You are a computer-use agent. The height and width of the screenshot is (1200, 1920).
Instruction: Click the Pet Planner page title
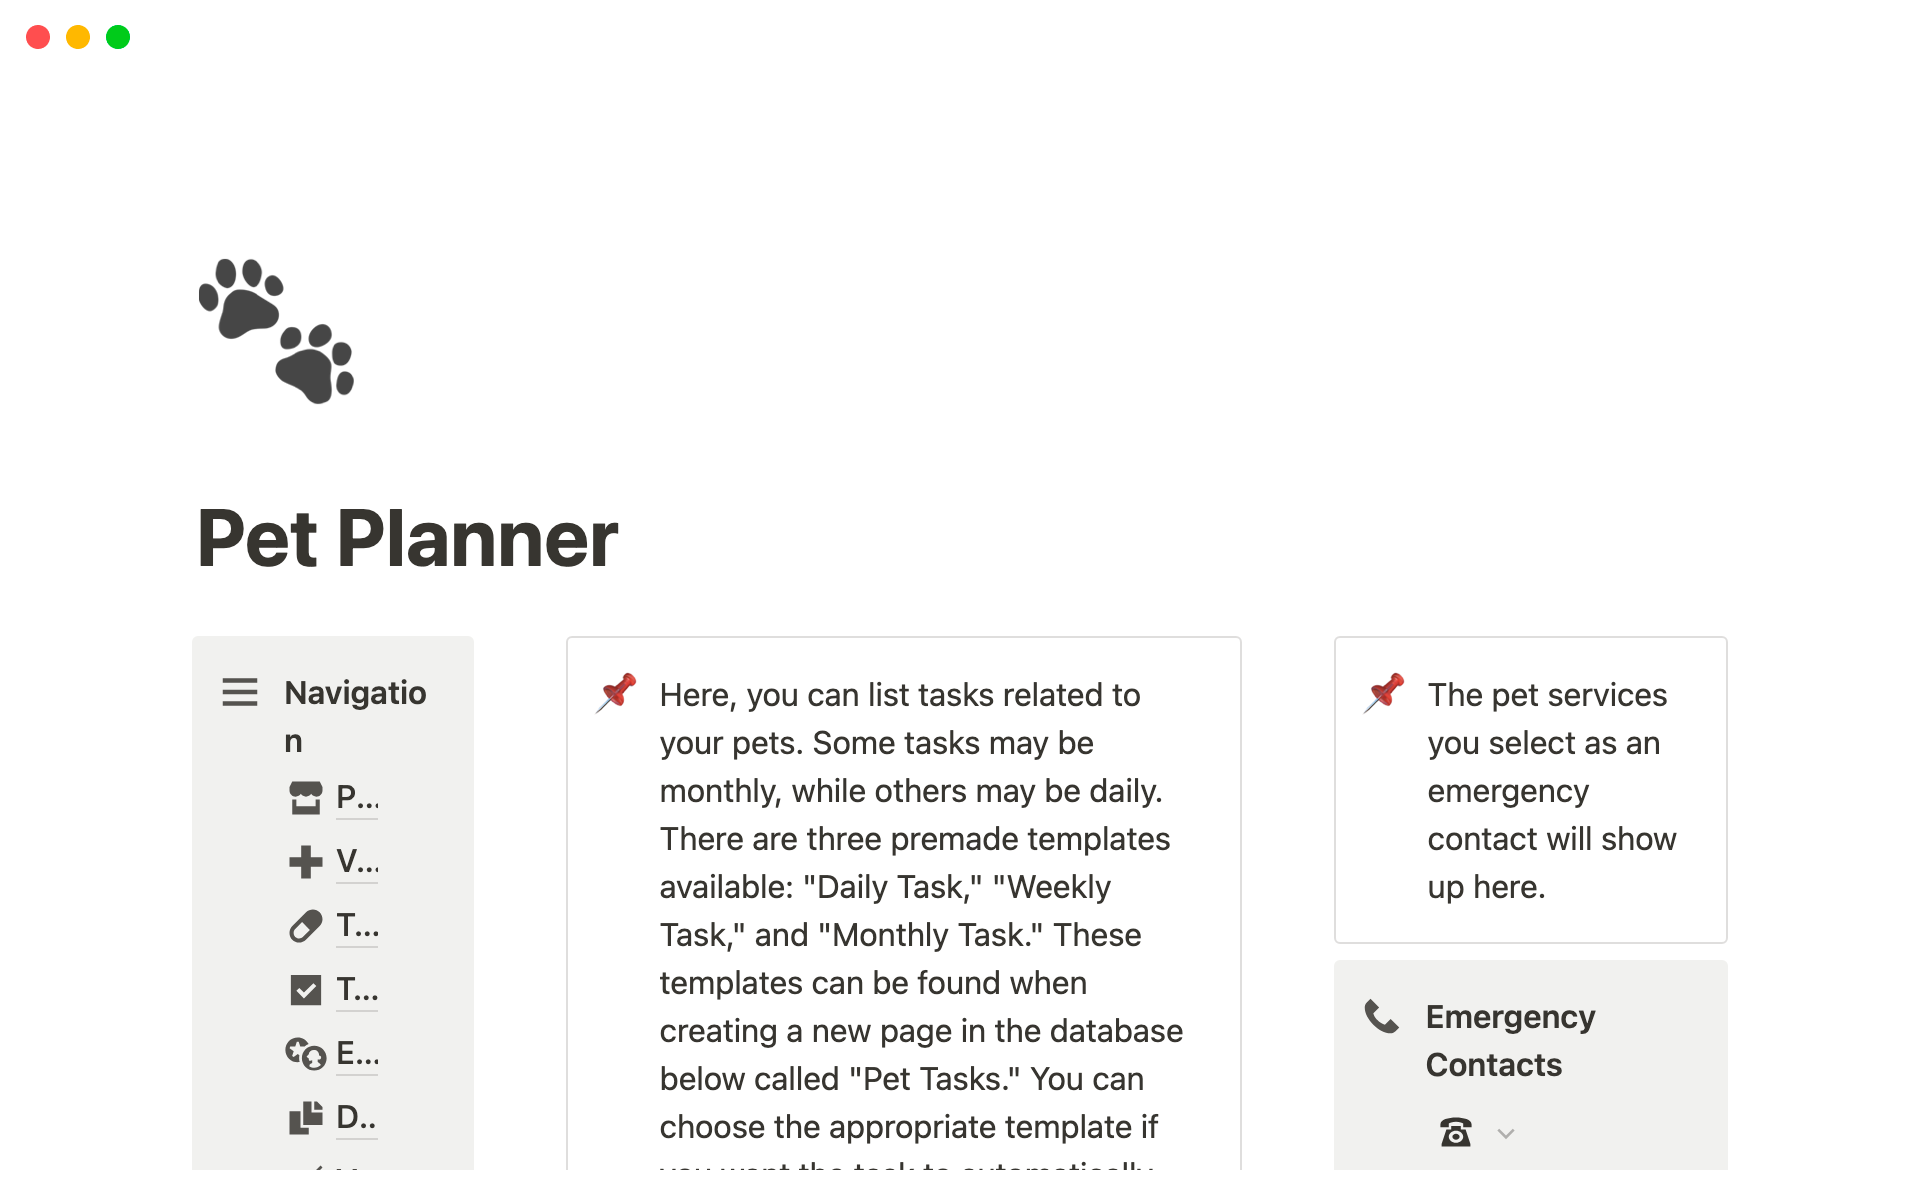408,540
